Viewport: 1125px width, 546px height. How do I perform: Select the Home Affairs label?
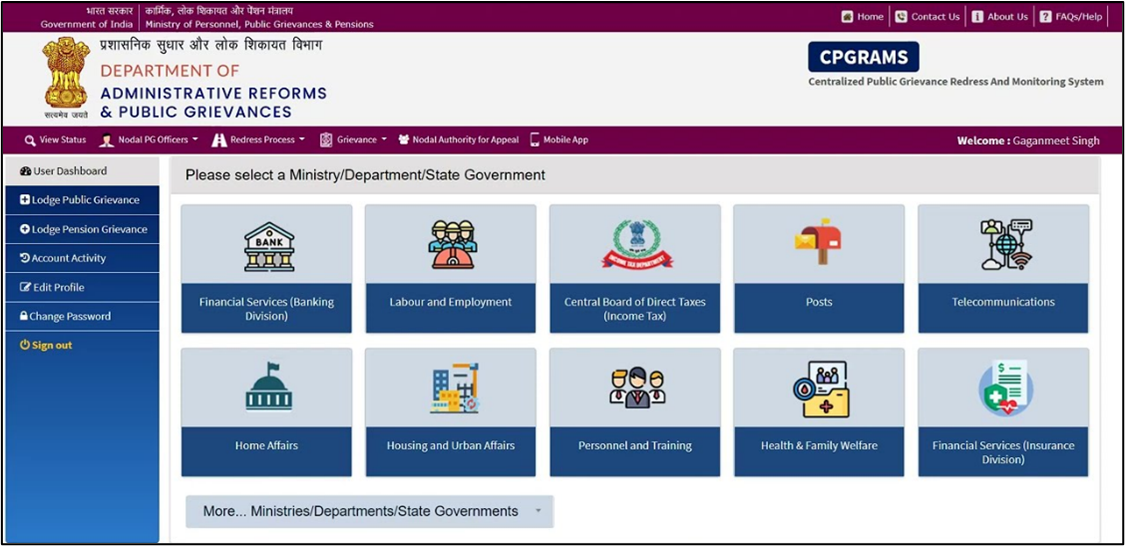click(266, 446)
